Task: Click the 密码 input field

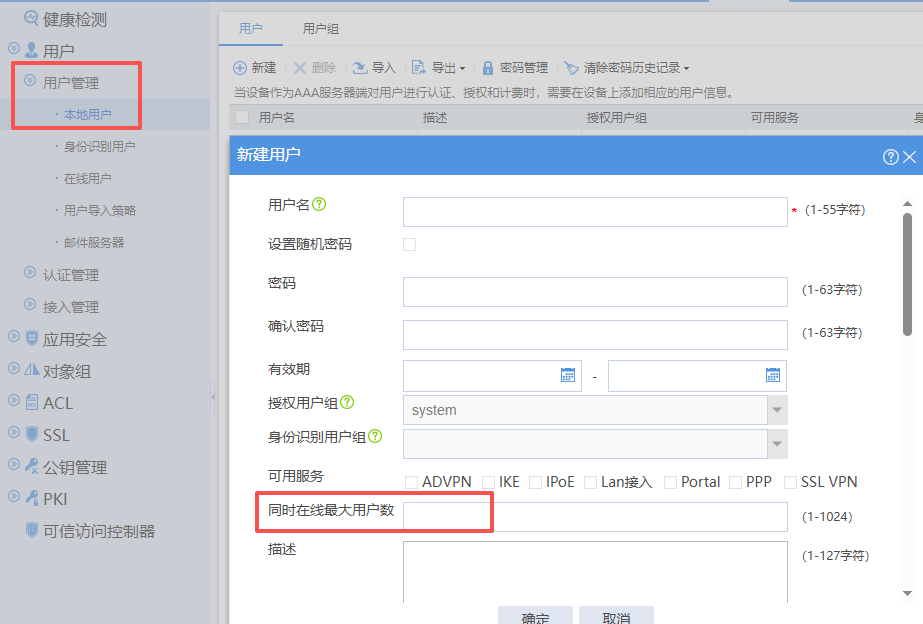Action: [x=595, y=292]
